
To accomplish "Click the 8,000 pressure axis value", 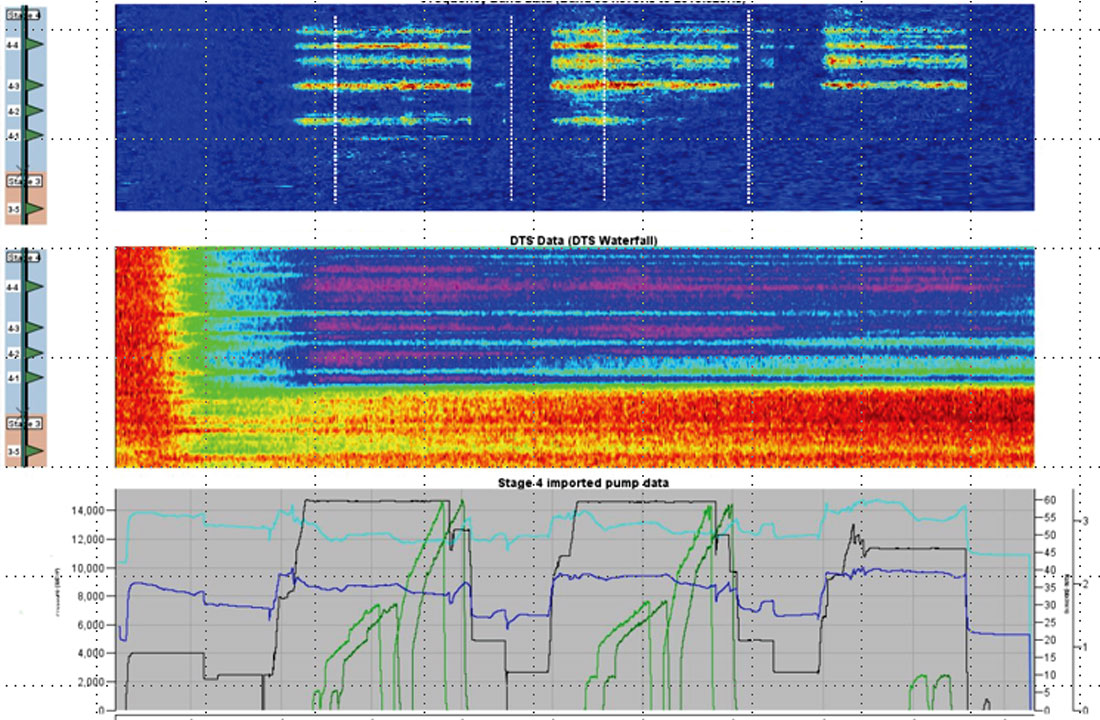I will (90, 596).
